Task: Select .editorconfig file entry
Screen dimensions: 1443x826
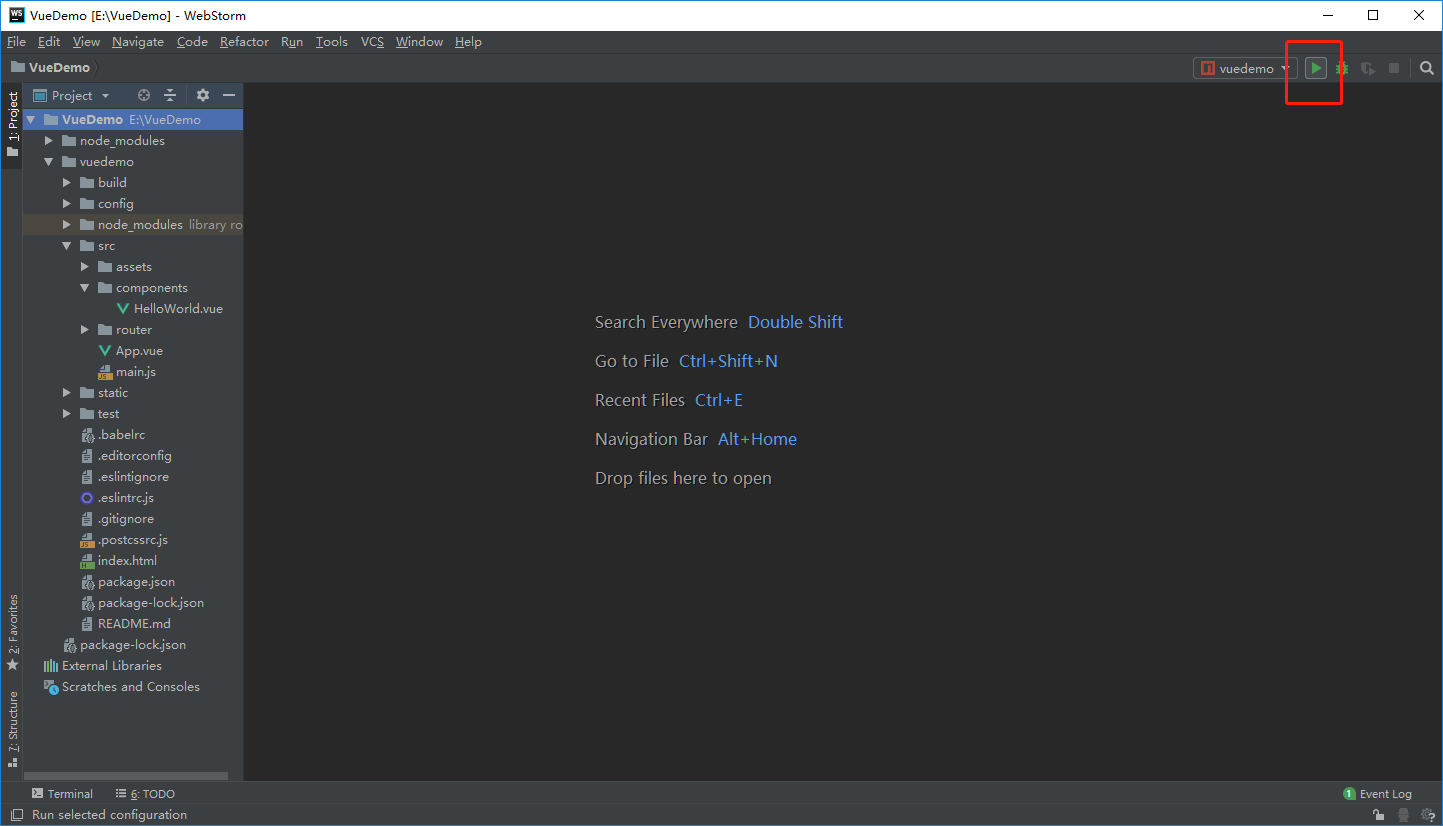Action: (x=126, y=455)
